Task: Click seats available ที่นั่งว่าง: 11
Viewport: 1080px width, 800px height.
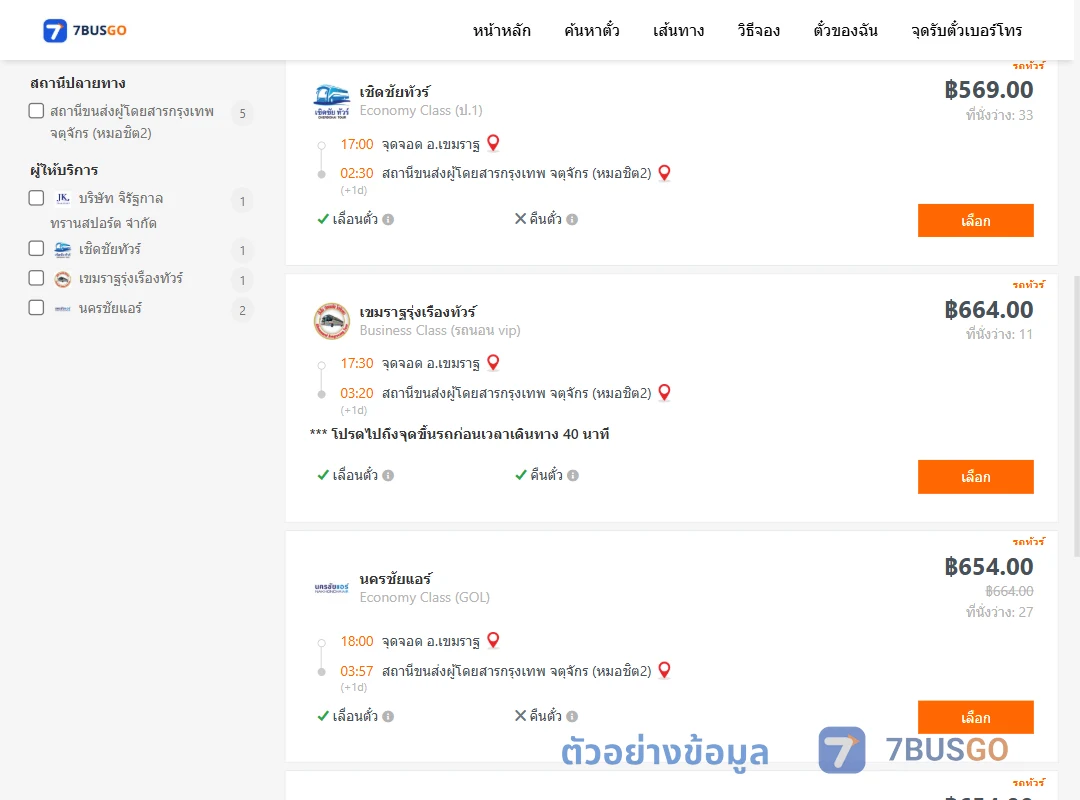Action: [999, 334]
